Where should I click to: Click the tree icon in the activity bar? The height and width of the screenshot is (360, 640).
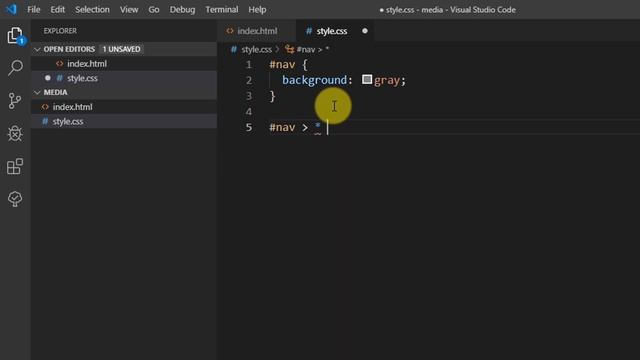point(15,199)
